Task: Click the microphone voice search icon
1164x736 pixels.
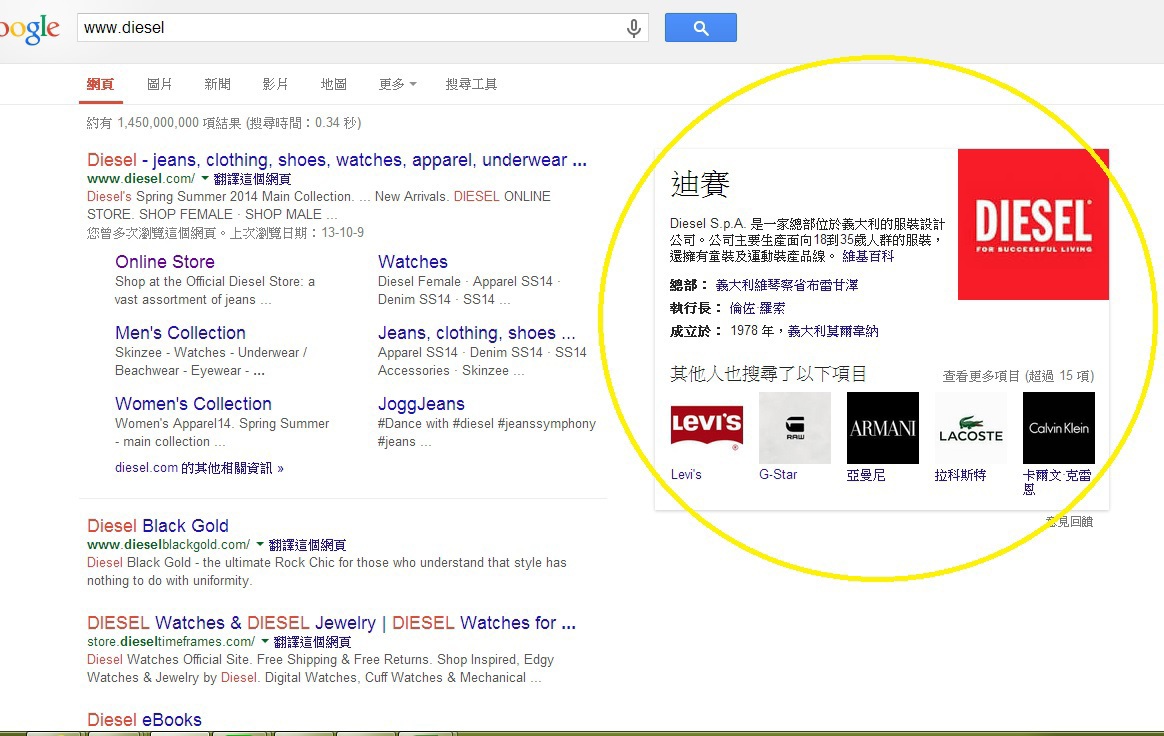Action: [x=633, y=28]
